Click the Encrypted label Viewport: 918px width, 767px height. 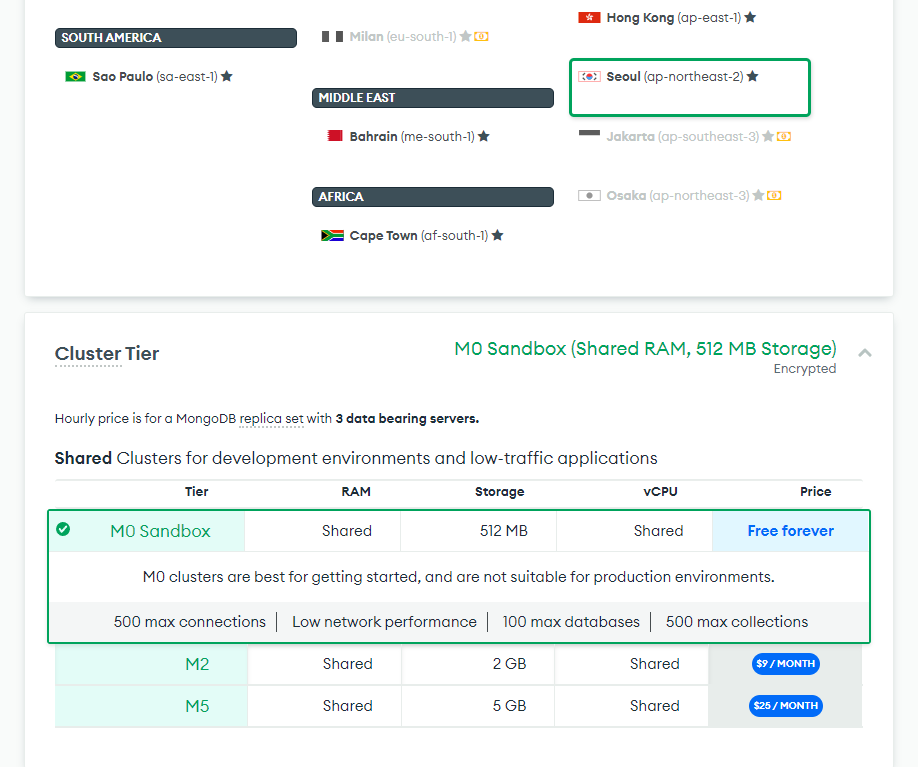tap(804, 369)
